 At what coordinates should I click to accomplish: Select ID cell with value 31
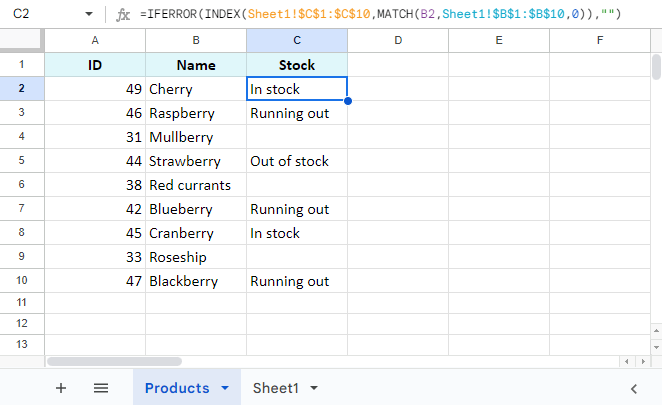[95, 137]
